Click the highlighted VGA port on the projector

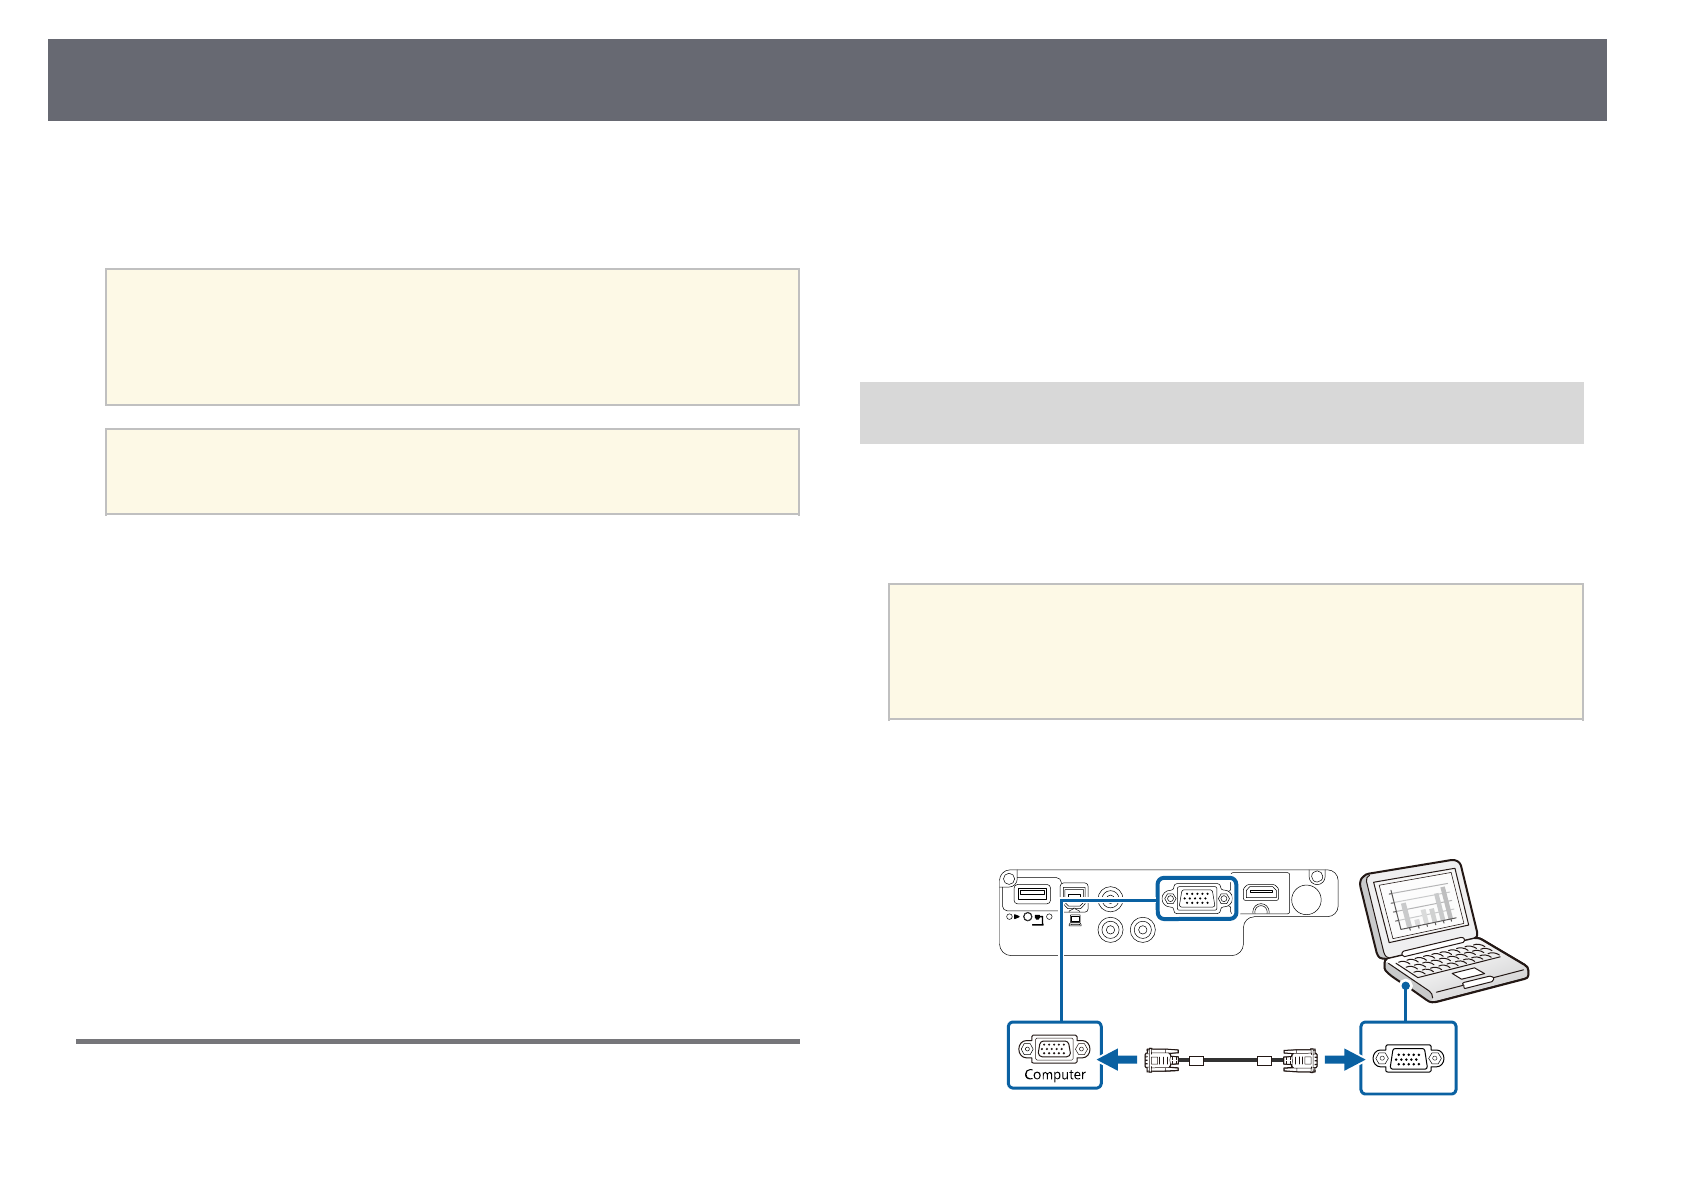[1196, 898]
